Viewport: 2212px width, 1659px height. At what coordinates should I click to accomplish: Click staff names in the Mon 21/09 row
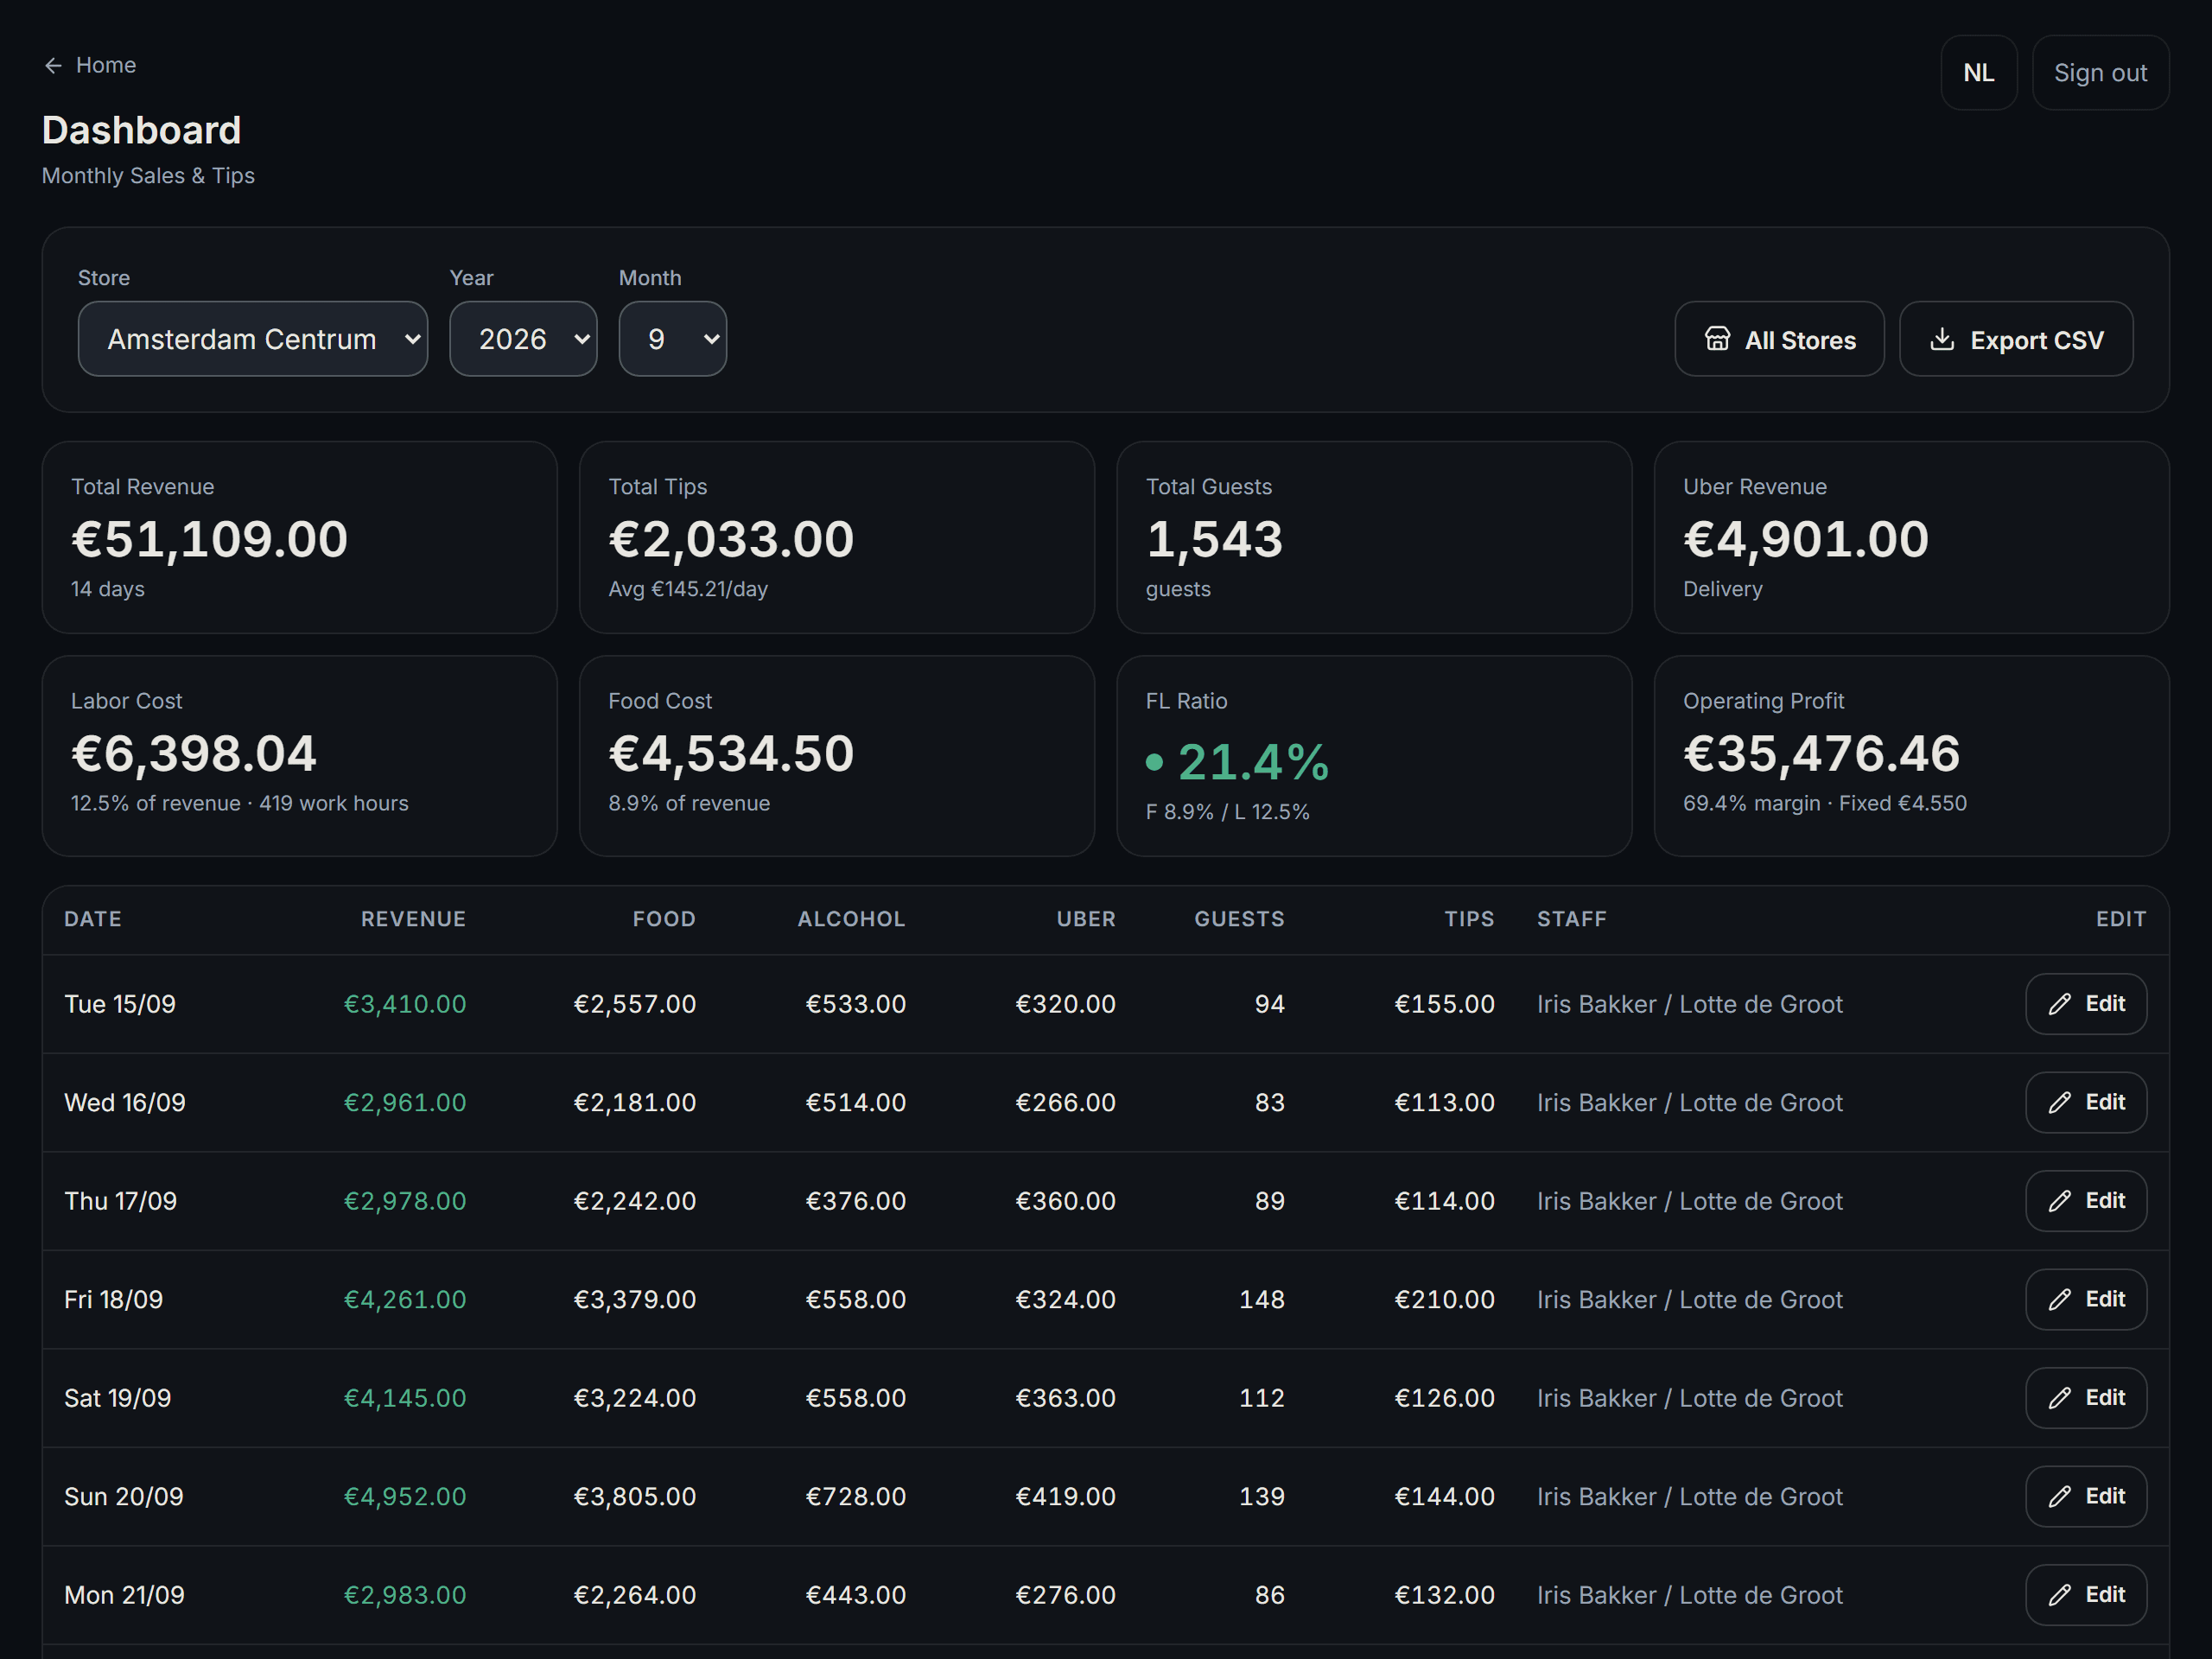(x=1690, y=1595)
